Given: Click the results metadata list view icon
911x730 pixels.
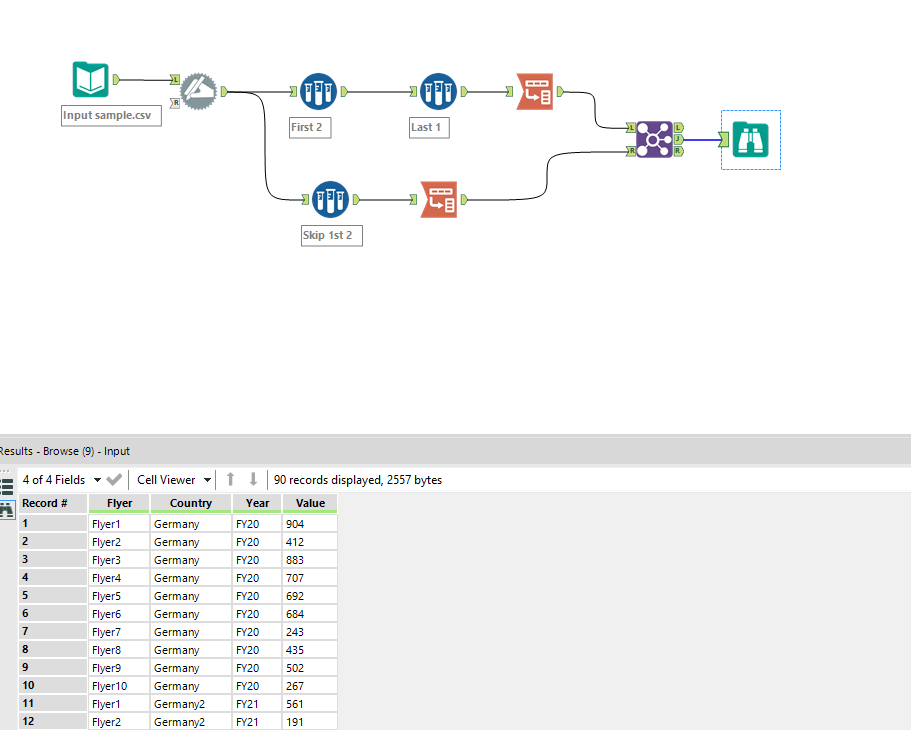Looking at the screenshot, I should click(6, 486).
